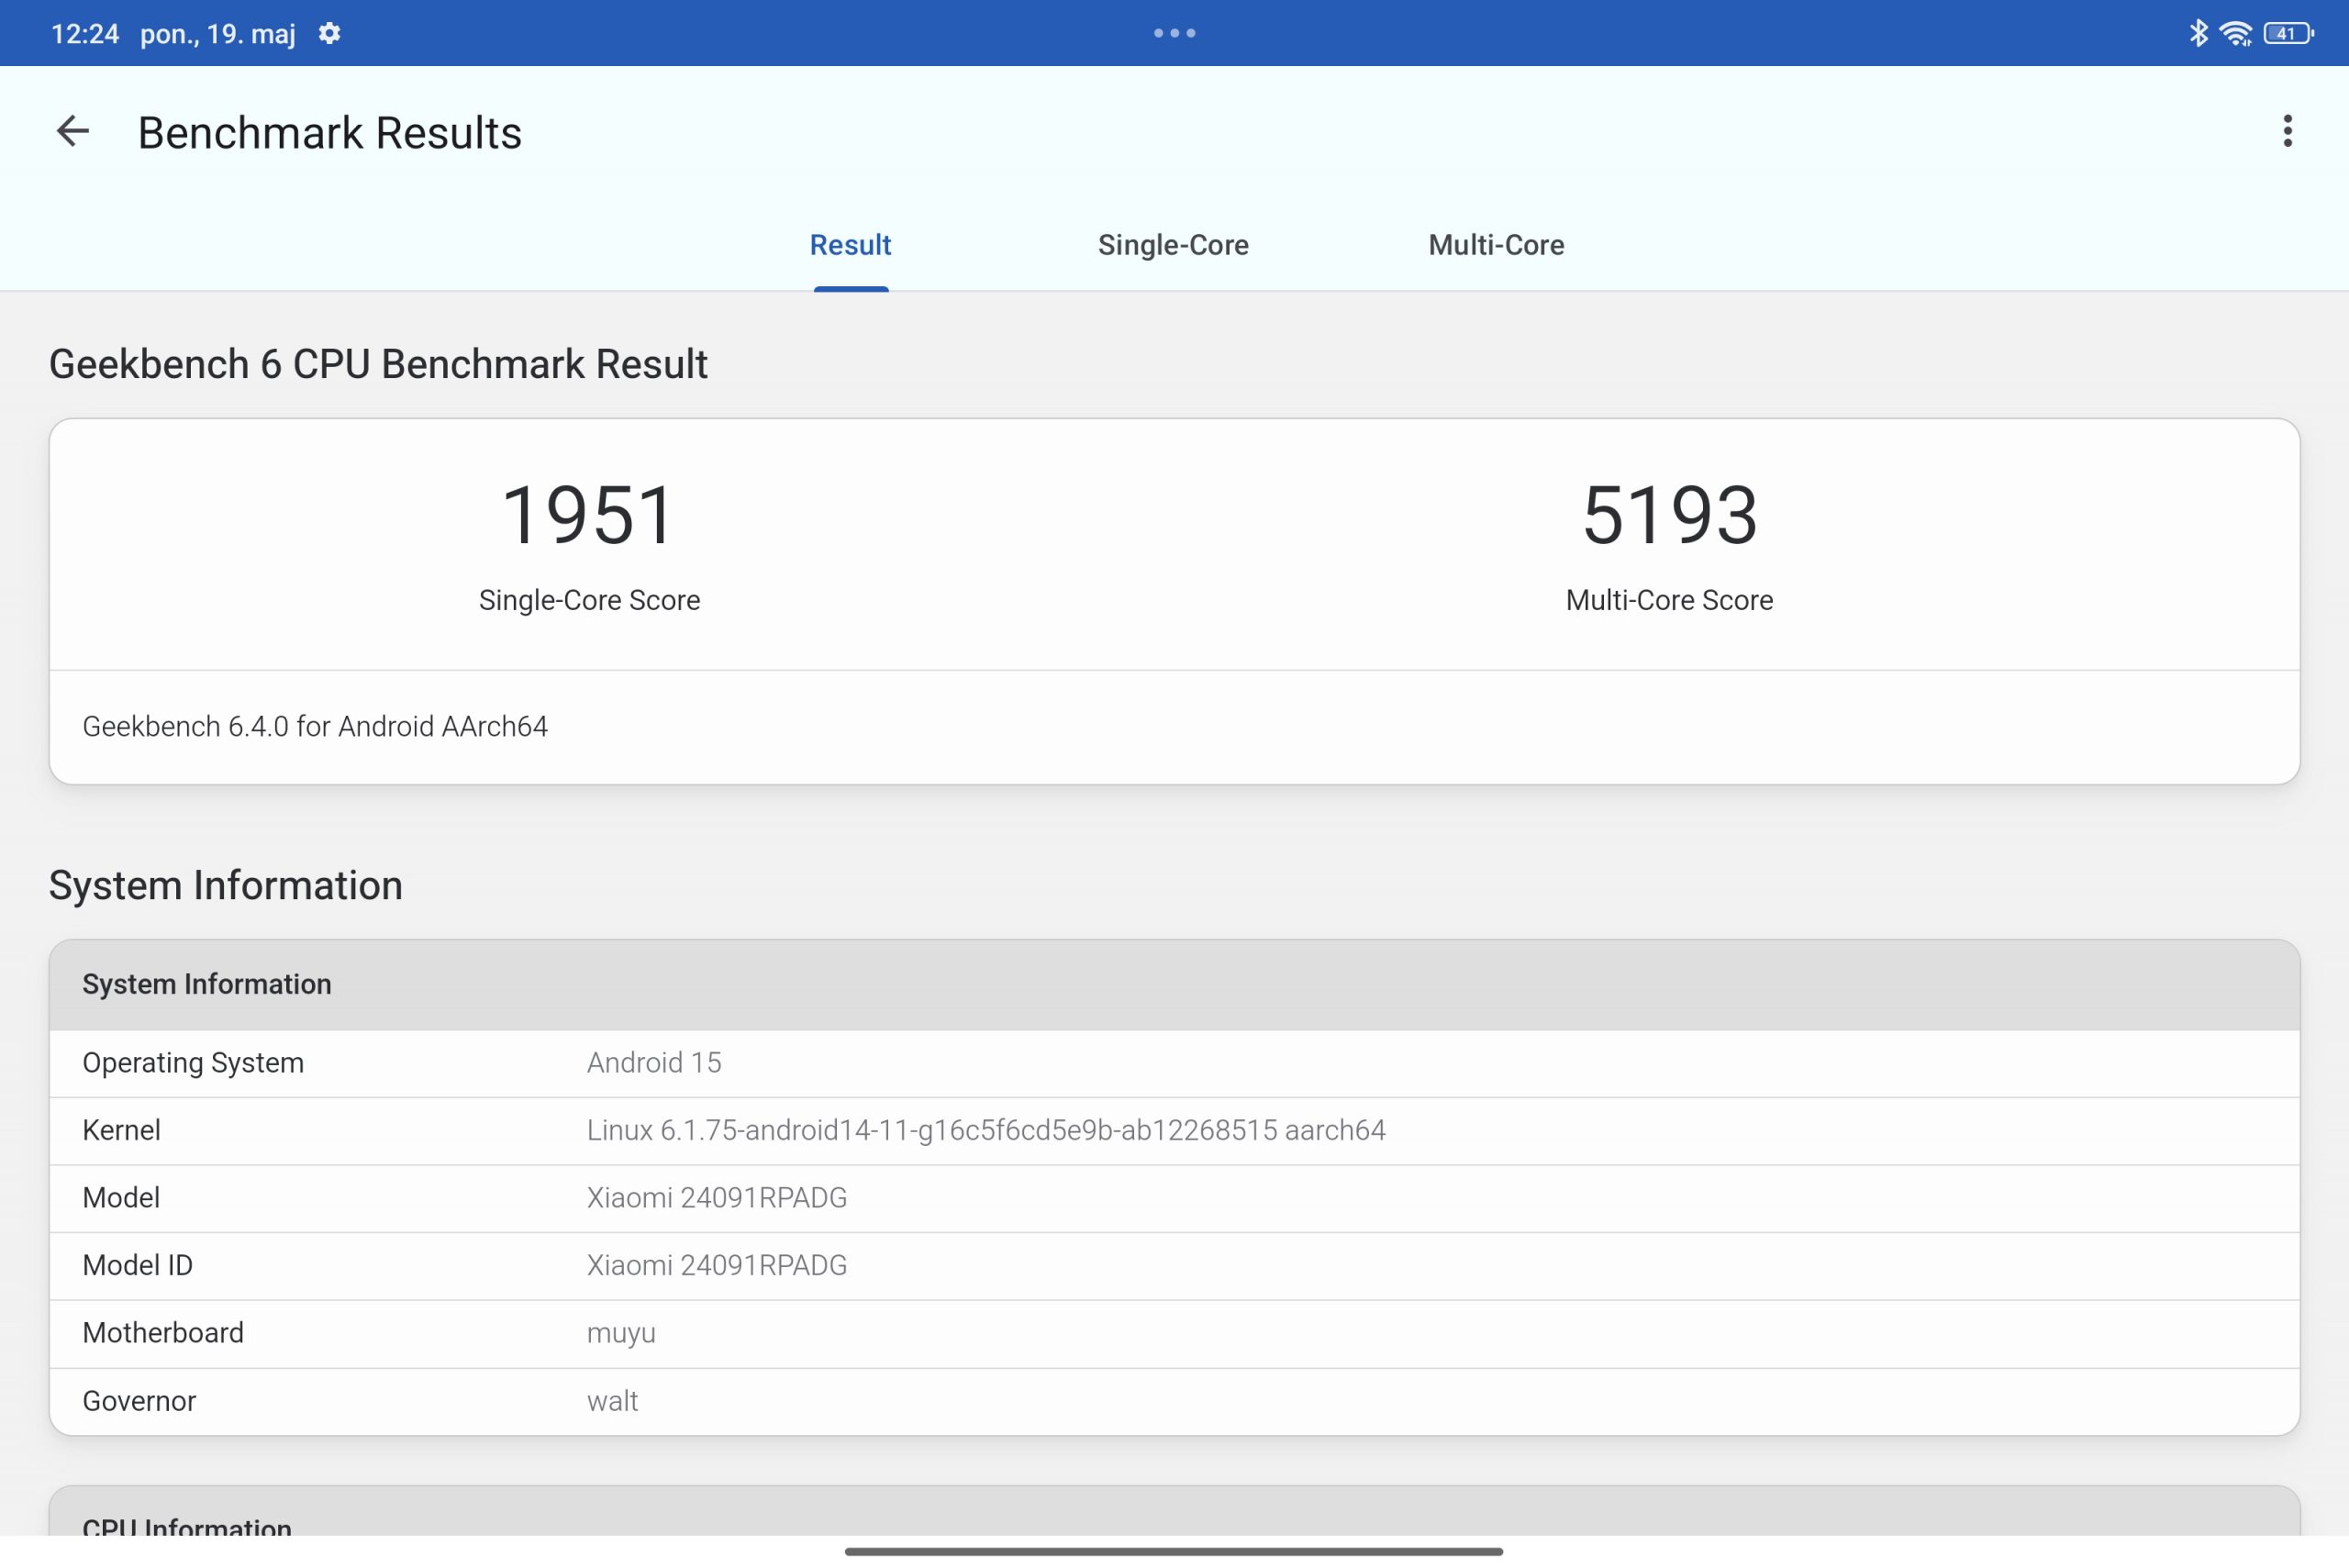This screenshot has height=1568, width=2349.
Task: Tap the date pon., 19. maj
Action: [218, 34]
